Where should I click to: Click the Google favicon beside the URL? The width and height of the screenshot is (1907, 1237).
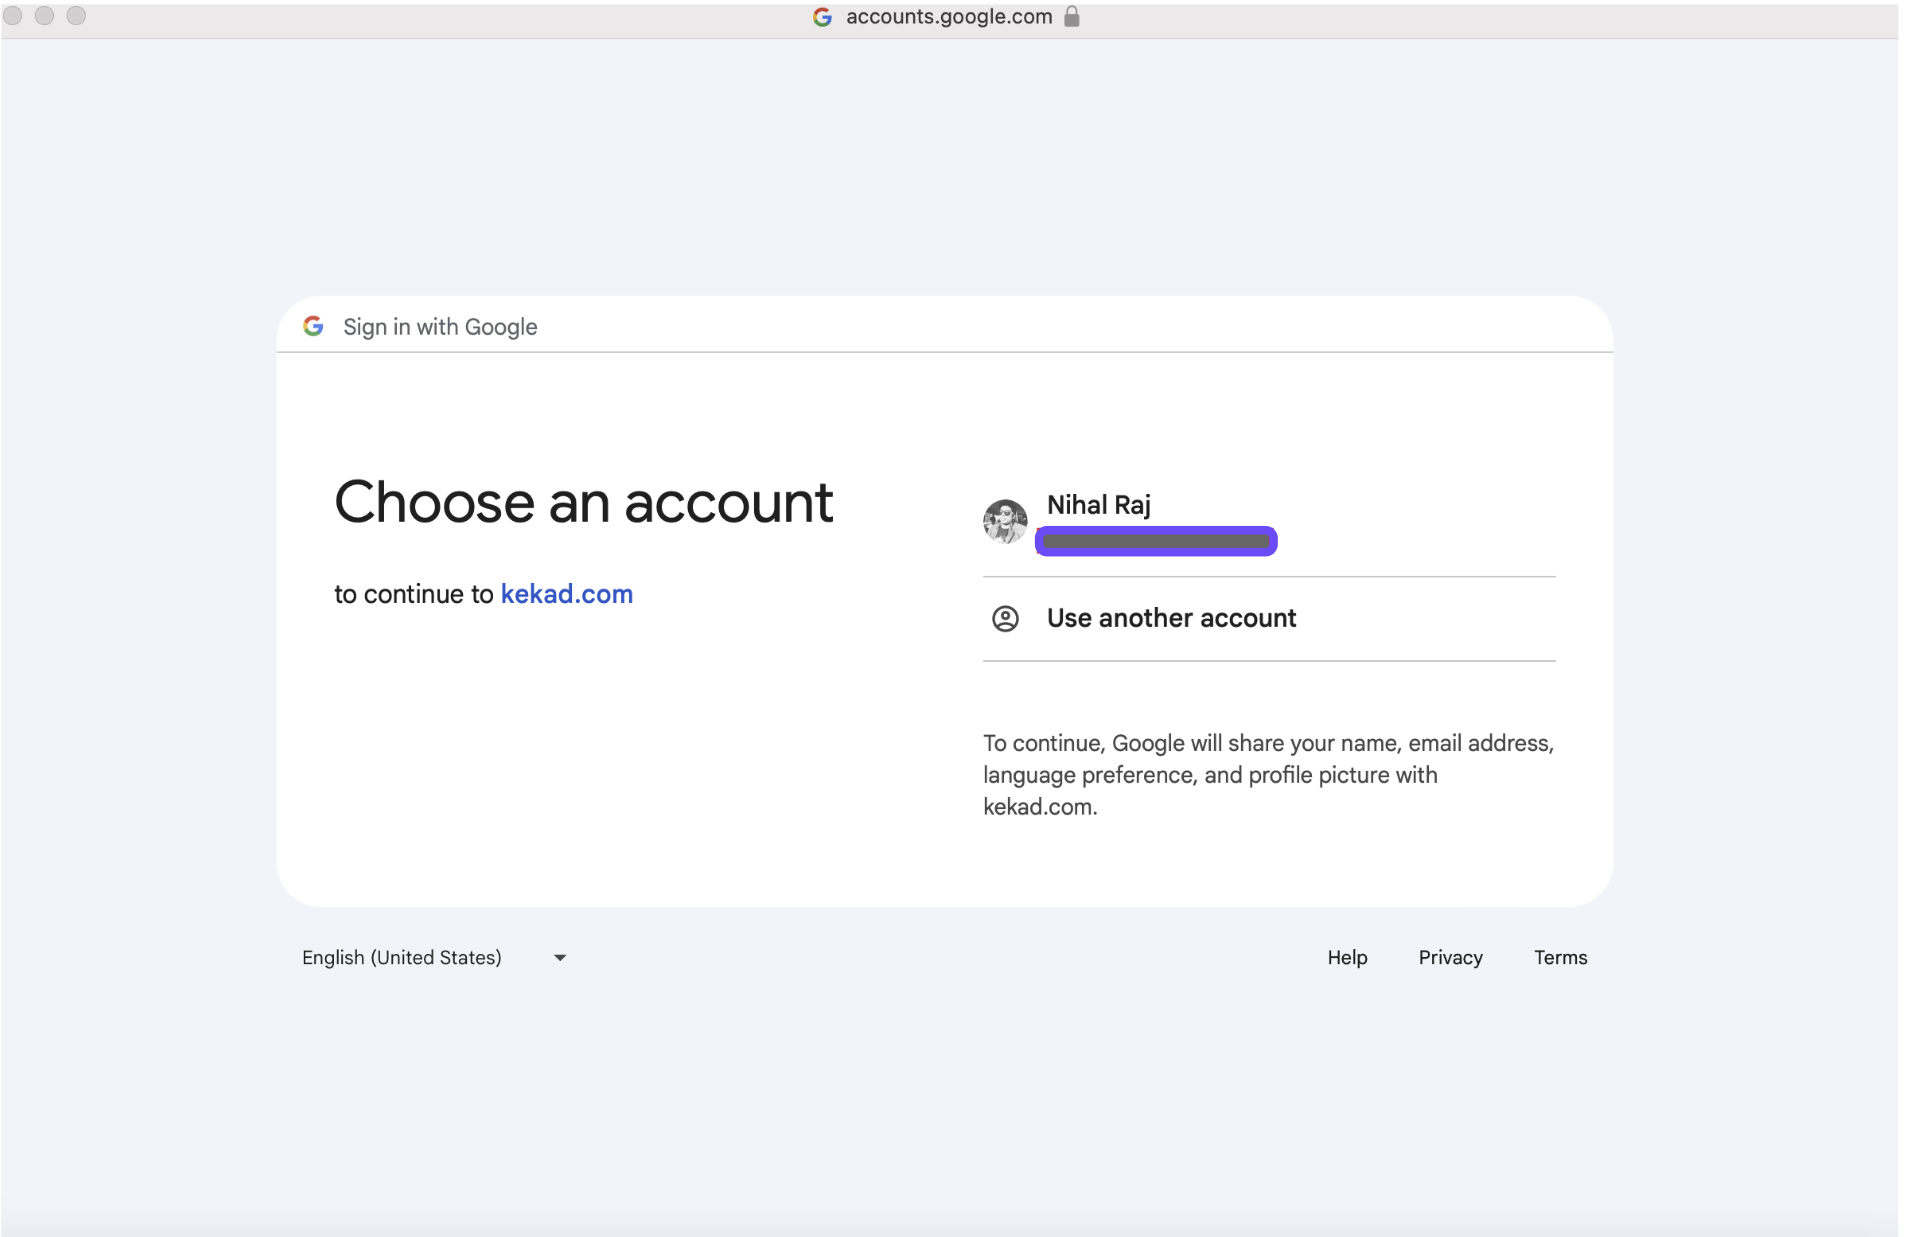(x=822, y=17)
